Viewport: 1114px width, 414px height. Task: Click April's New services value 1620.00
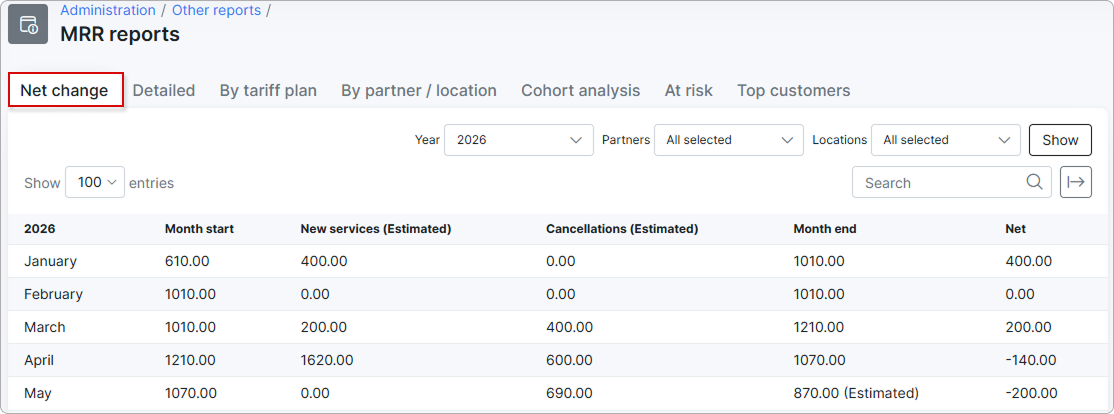327,360
